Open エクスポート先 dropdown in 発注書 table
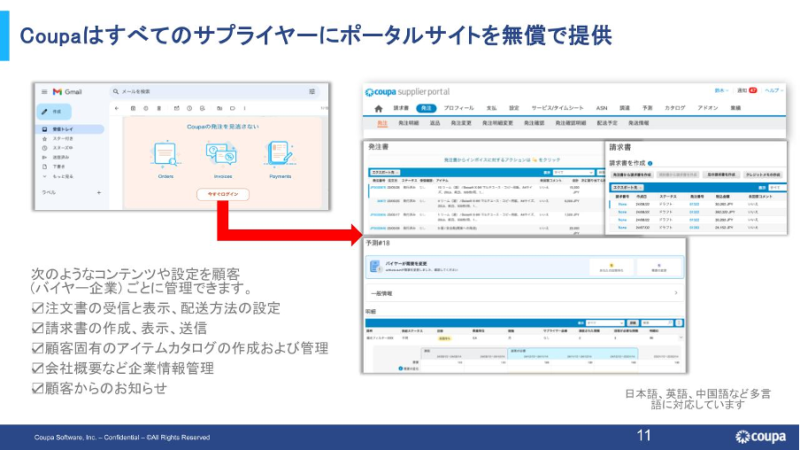This screenshot has height=450, width=800. pyautogui.click(x=385, y=173)
